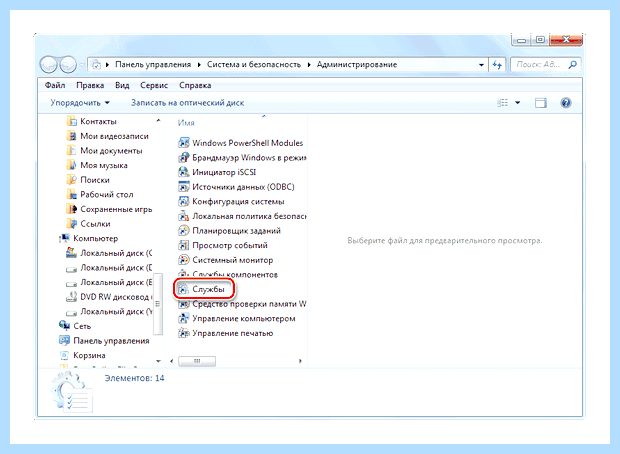Click the Сеть network icon
The width and height of the screenshot is (620, 454).
coord(64,325)
